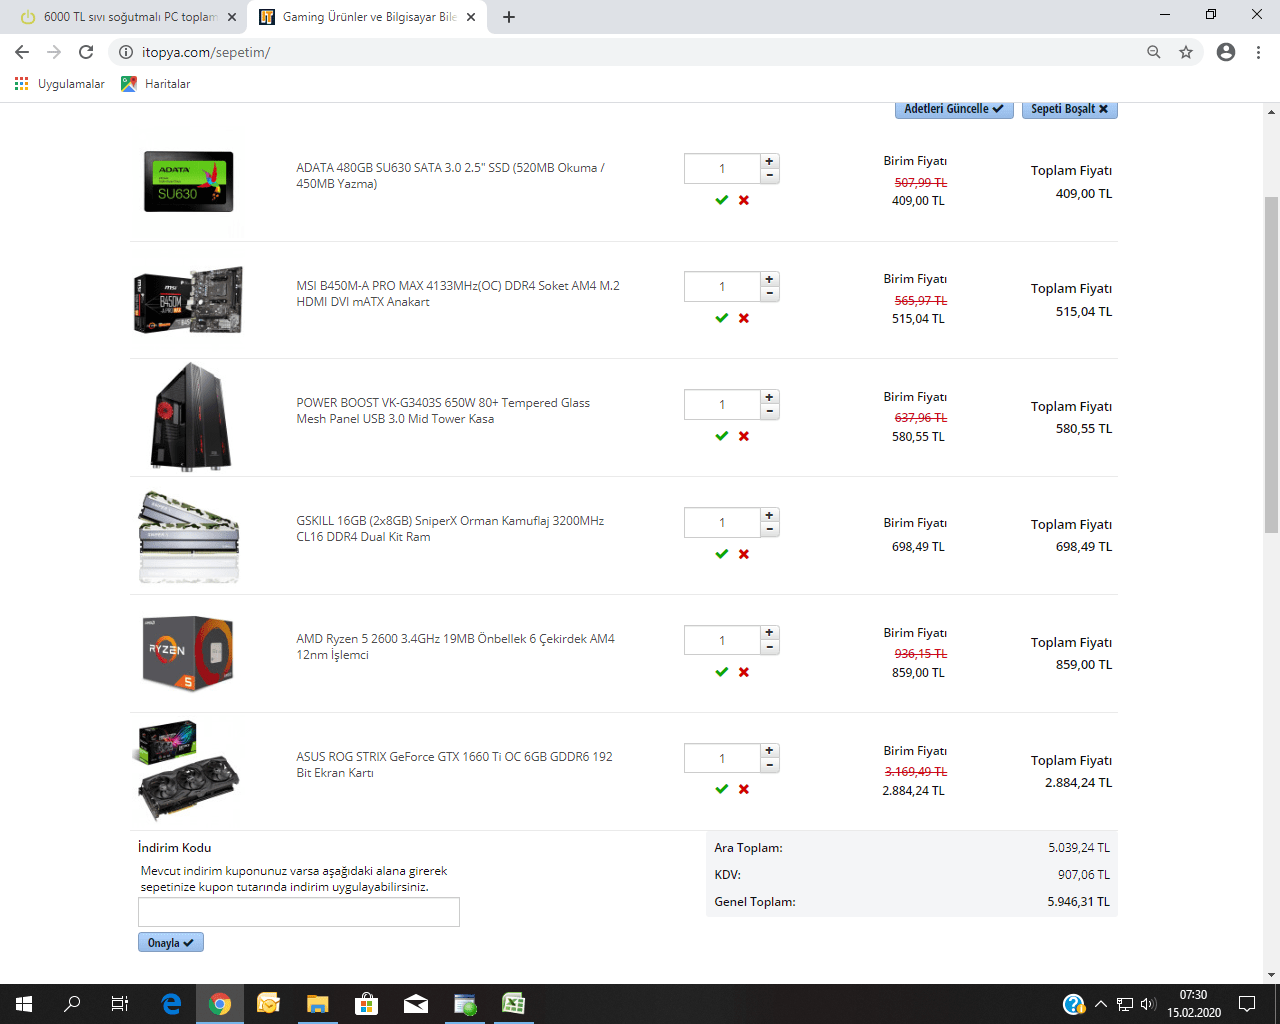This screenshot has width=1280, height=1024.
Task: Remove GSKILL RAM with red X icon
Action: (744, 554)
